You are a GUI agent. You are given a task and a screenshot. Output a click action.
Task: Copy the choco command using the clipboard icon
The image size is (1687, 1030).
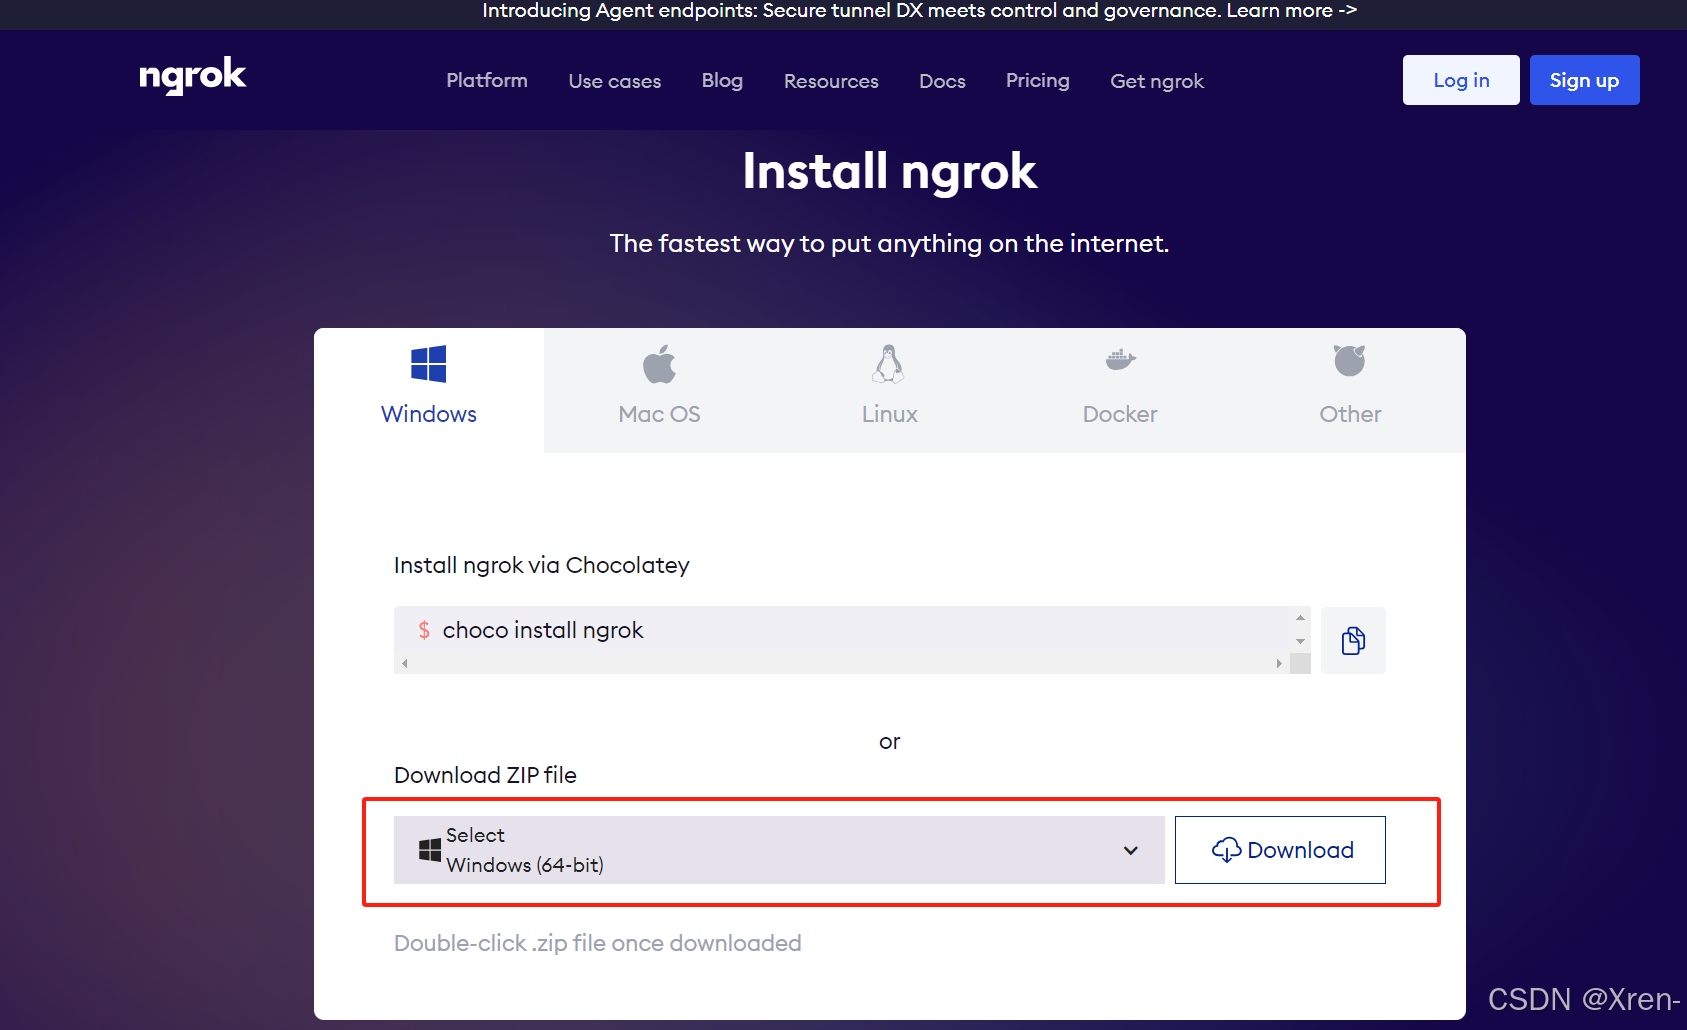tap(1353, 640)
